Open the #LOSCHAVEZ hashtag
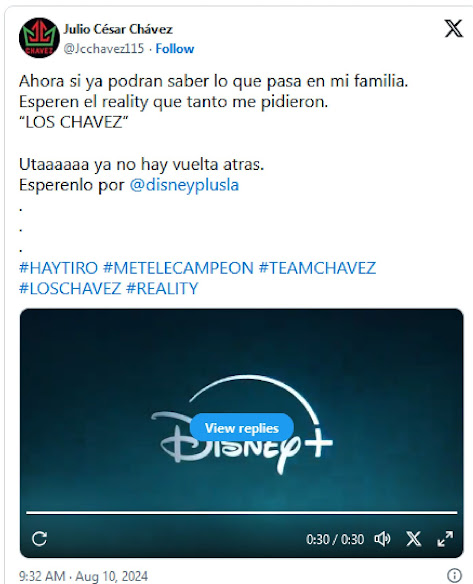 pos(70,289)
